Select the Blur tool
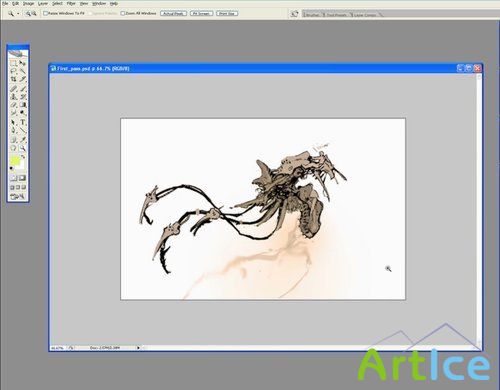 [13, 113]
